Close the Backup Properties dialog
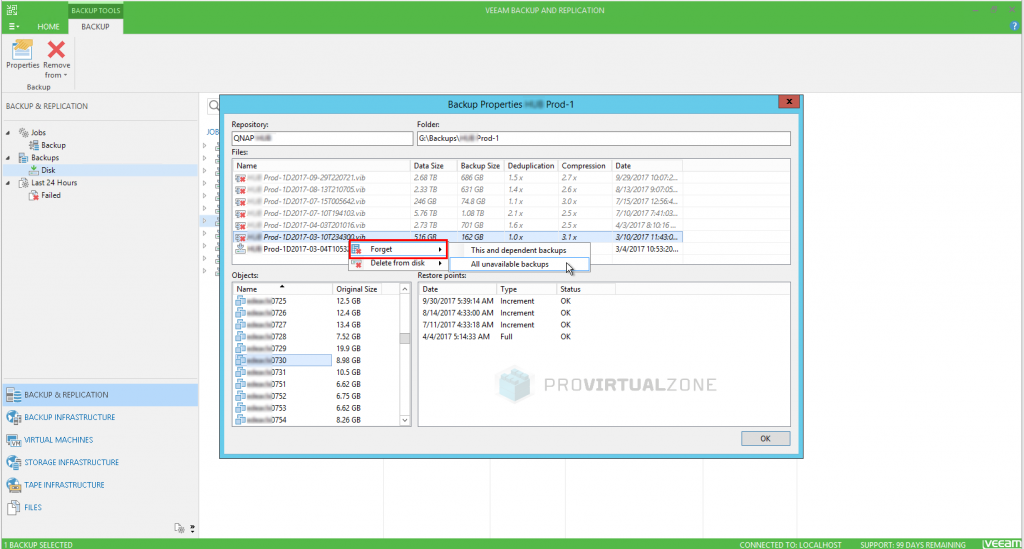This screenshot has height=549, width=1024. (x=789, y=102)
